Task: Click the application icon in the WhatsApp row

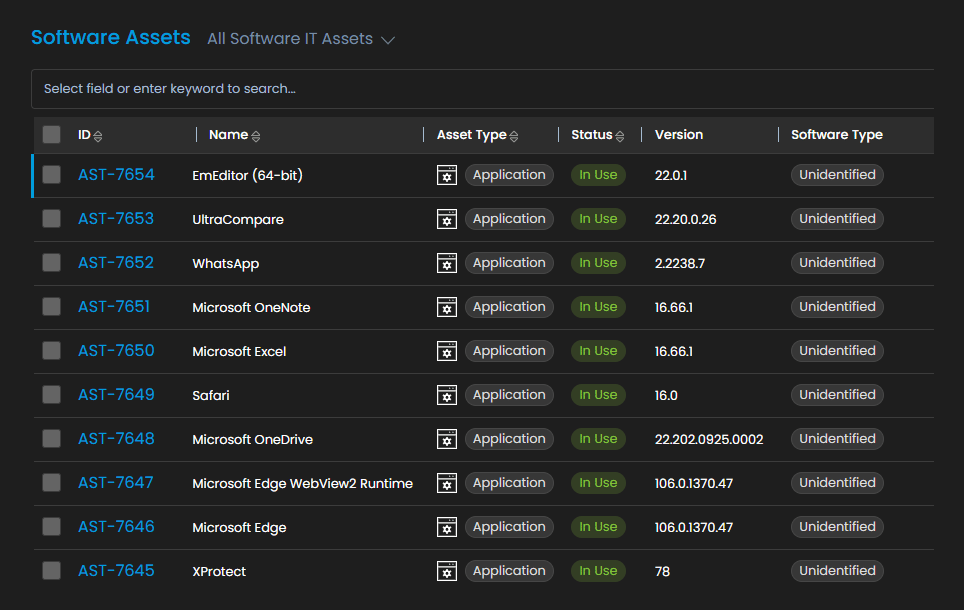Action: (447, 263)
